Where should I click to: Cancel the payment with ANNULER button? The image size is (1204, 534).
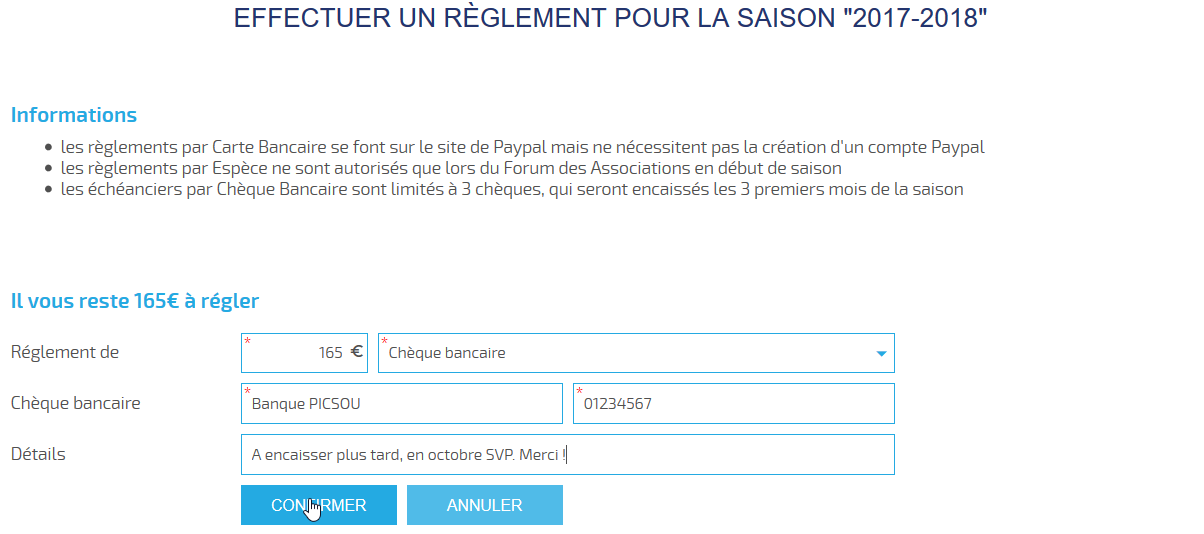pos(485,505)
